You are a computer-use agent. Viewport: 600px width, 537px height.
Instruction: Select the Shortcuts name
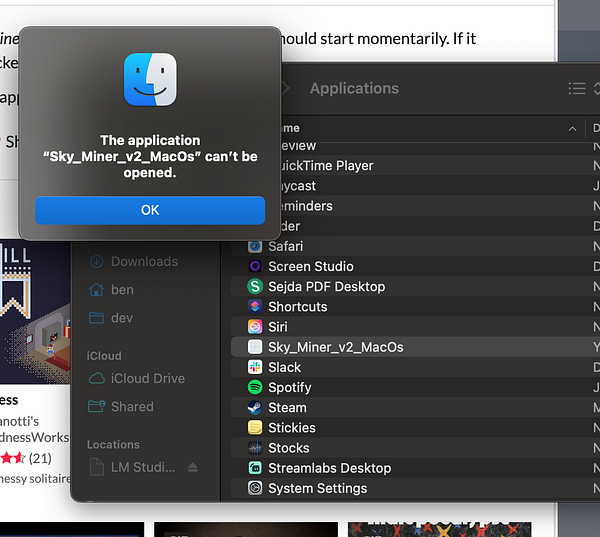(298, 307)
